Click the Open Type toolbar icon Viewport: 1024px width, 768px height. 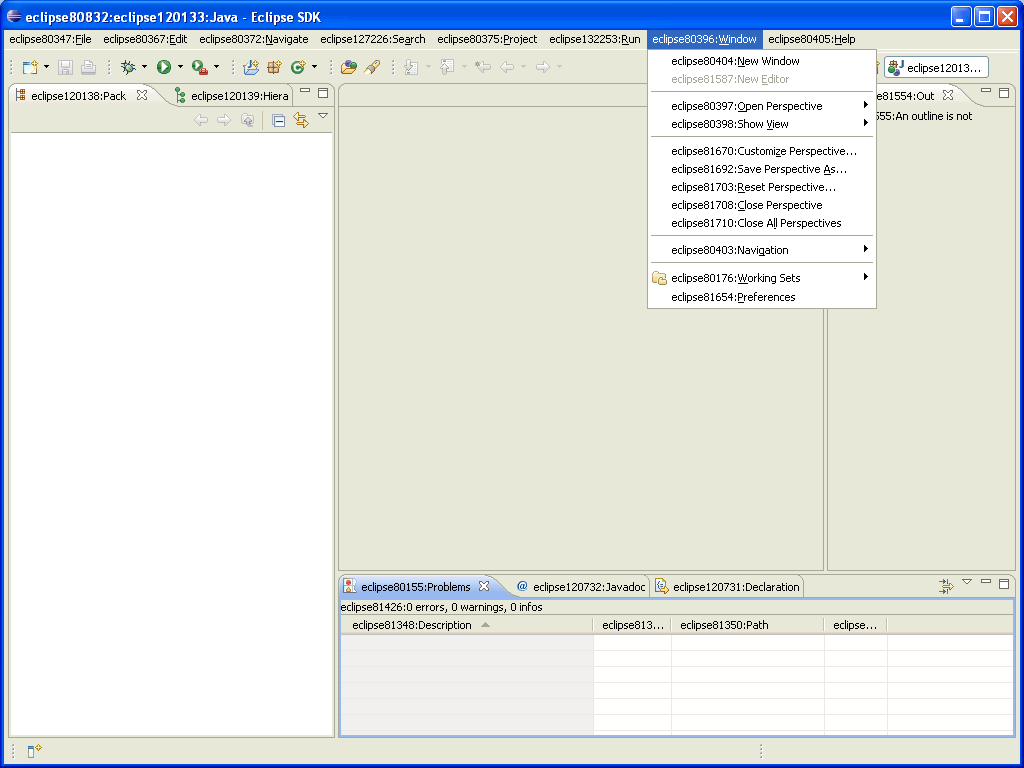348,67
